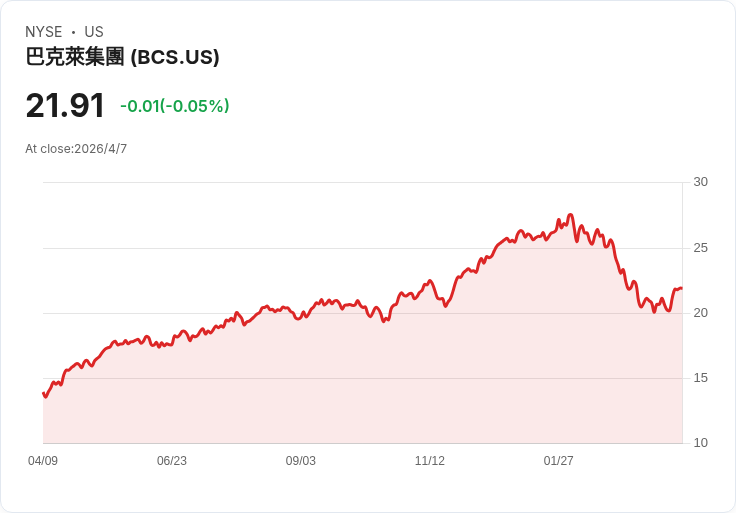Image resolution: width=736 pixels, height=513 pixels.
Task: Pick the 15 price axis label
Action: click(701, 378)
